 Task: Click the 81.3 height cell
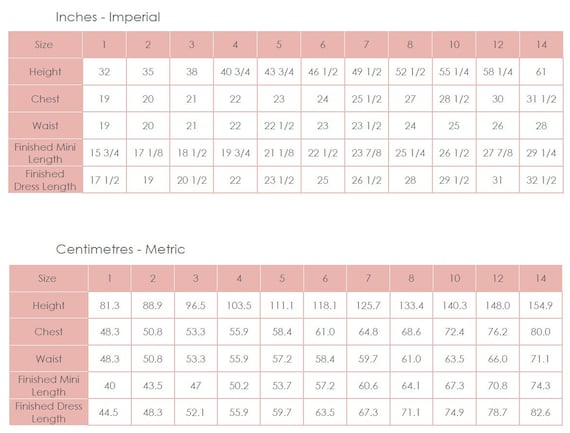pos(109,305)
